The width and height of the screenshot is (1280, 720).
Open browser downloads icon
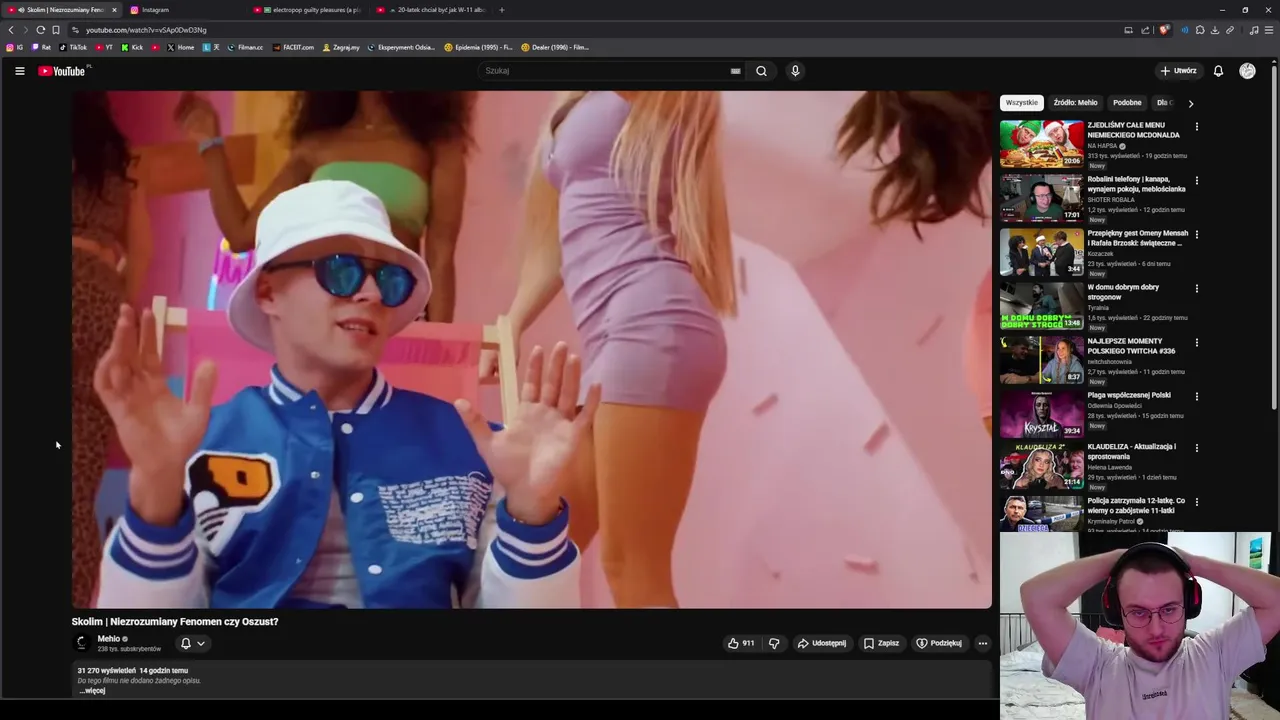coord(1215,30)
